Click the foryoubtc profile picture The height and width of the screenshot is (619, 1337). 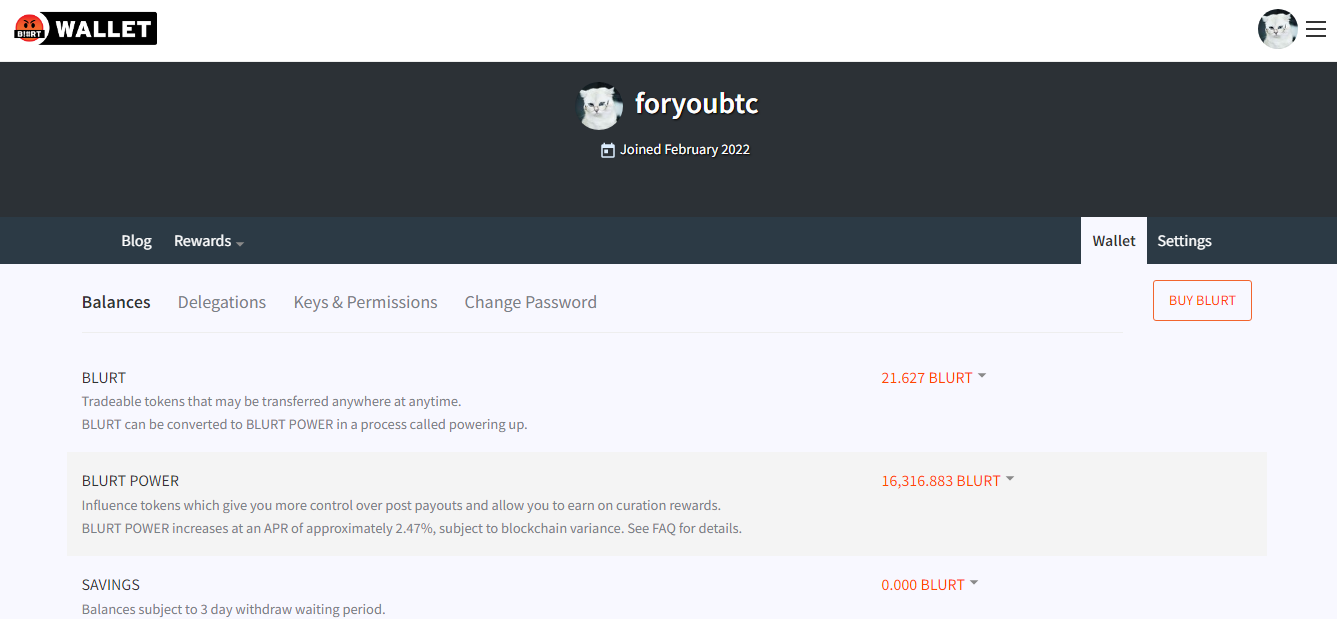[x=600, y=106]
